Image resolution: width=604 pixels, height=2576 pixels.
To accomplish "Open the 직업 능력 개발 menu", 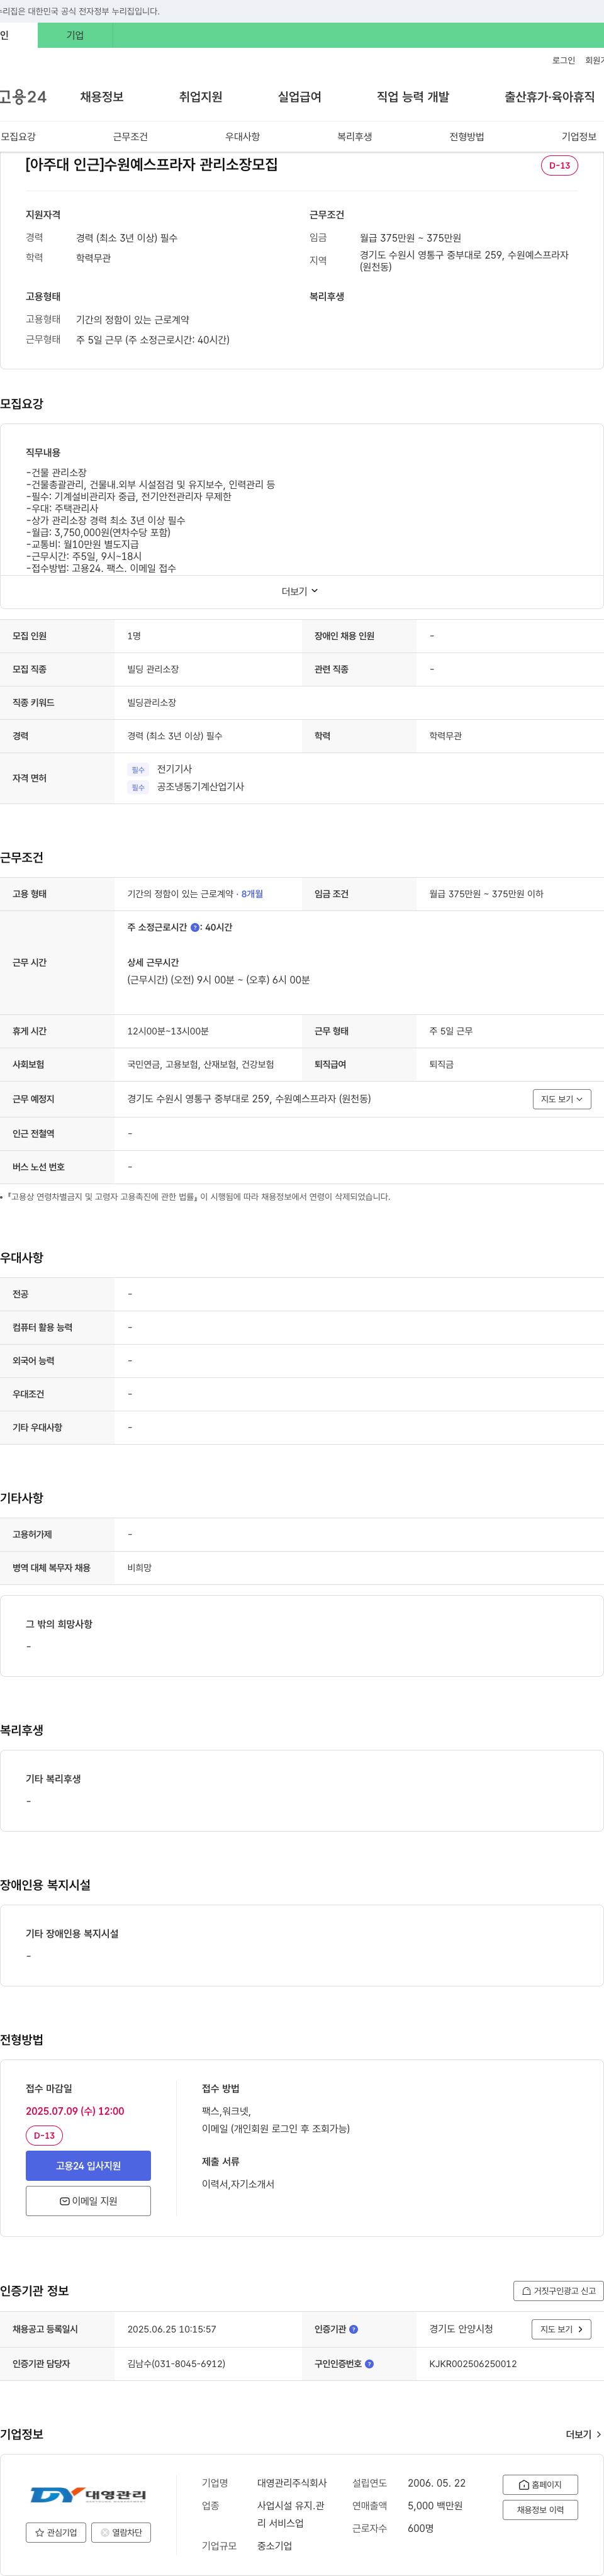I will [x=413, y=97].
